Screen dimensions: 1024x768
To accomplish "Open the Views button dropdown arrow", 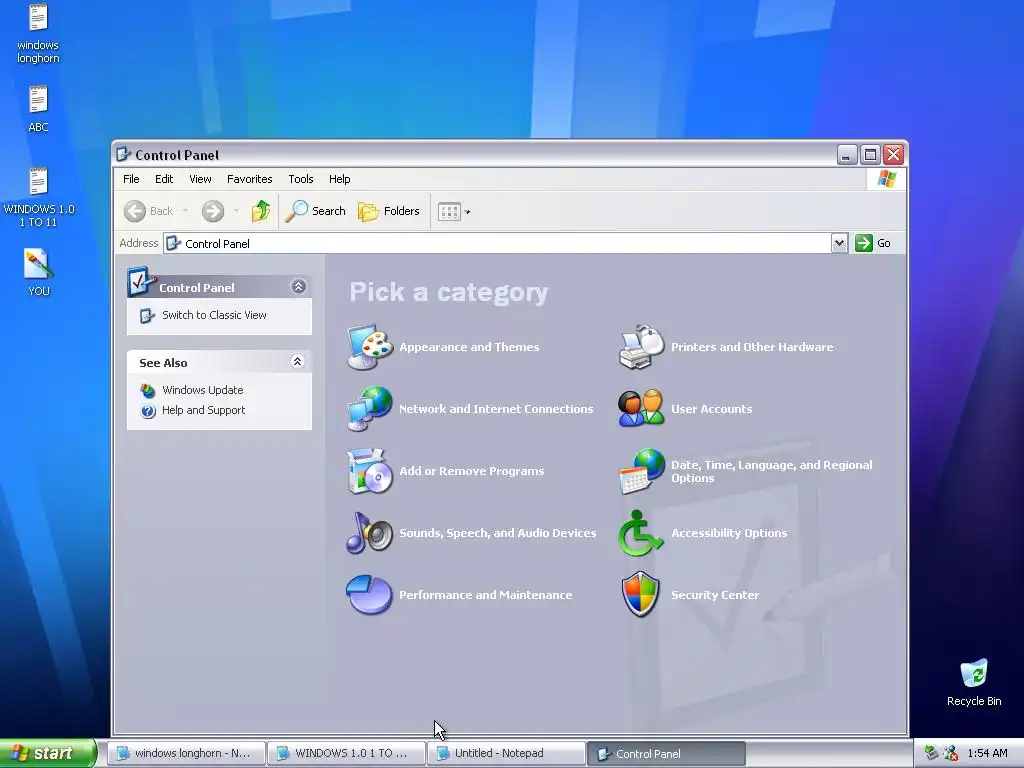I will 468,212.
